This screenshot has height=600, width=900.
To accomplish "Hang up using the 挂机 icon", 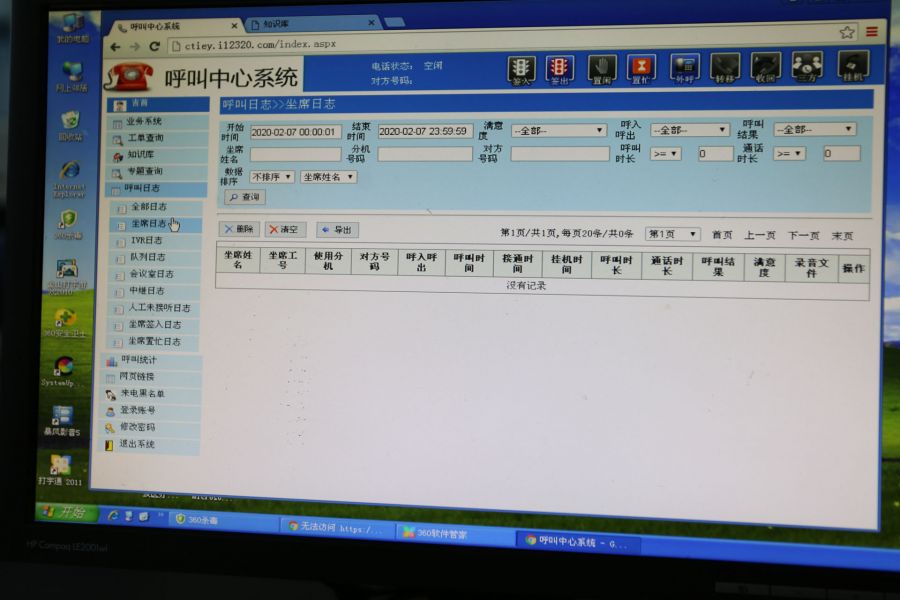I will point(853,66).
